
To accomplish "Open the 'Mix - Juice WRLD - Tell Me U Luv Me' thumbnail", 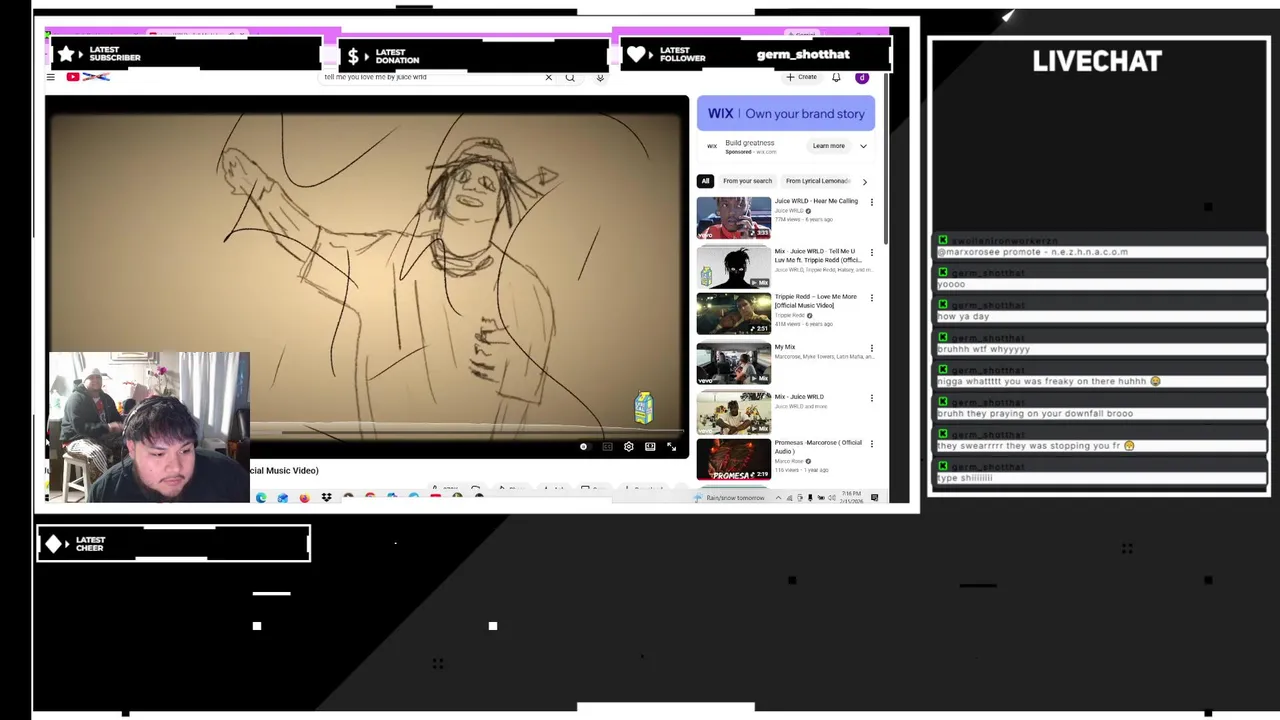I will point(734,267).
